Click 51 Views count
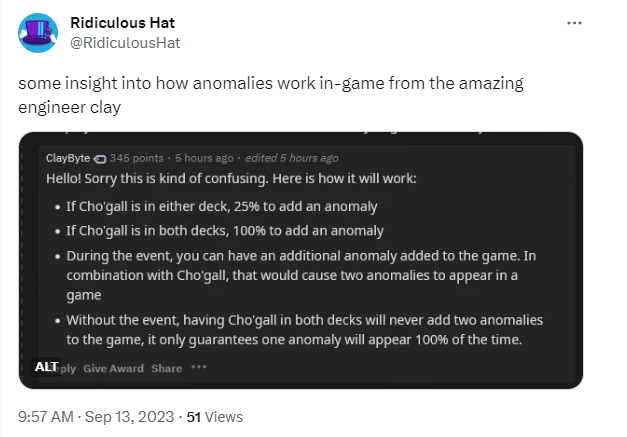The image size is (627, 437). click(215, 417)
